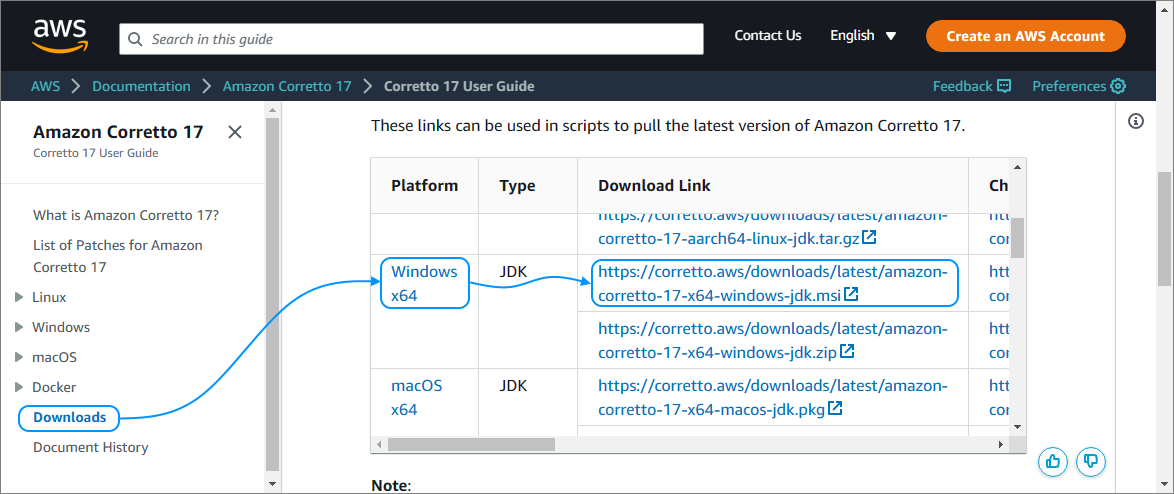Click the AWS breadcrumb link

pyautogui.click(x=45, y=86)
